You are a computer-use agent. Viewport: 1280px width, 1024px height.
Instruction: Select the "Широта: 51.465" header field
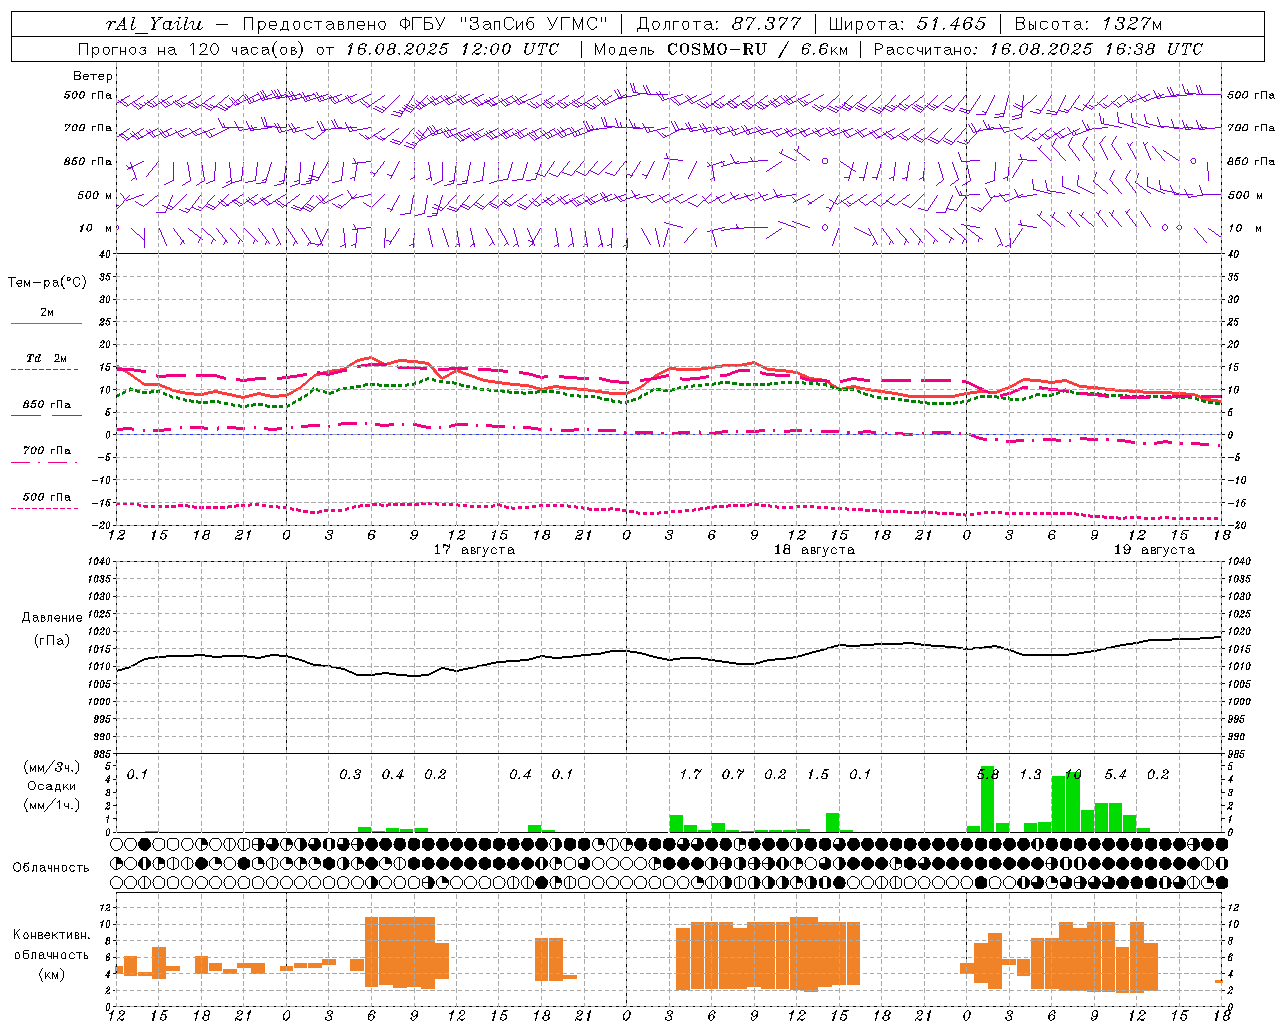(908, 24)
